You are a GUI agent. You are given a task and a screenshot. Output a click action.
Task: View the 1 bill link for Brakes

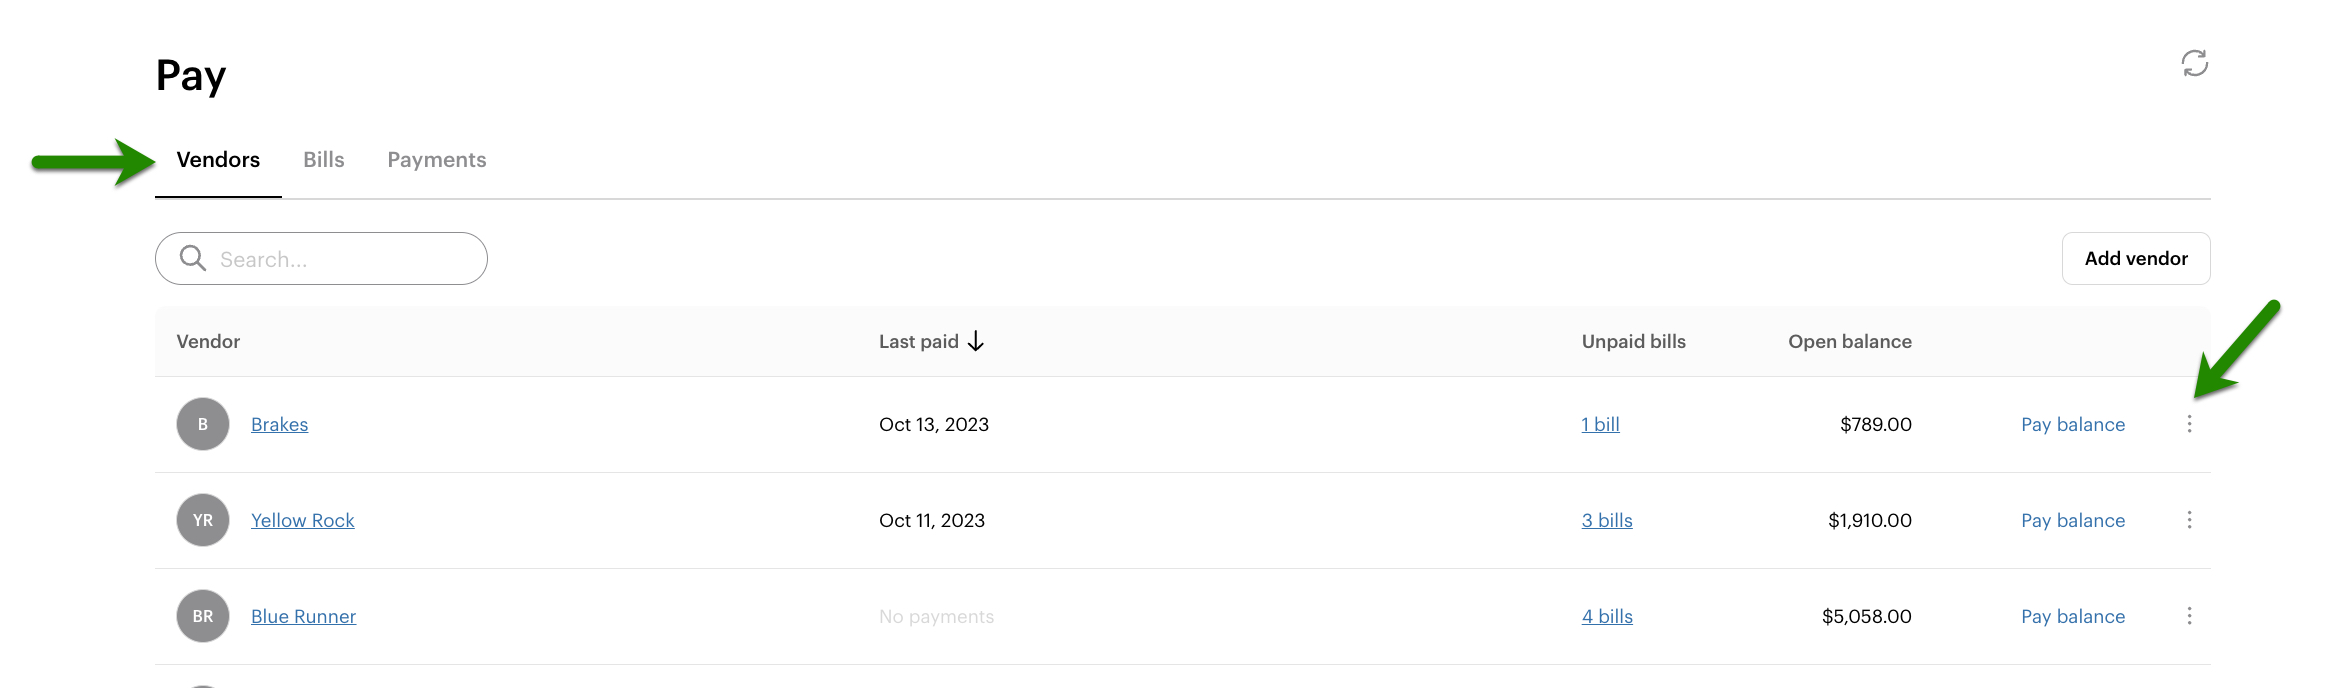tap(1600, 424)
